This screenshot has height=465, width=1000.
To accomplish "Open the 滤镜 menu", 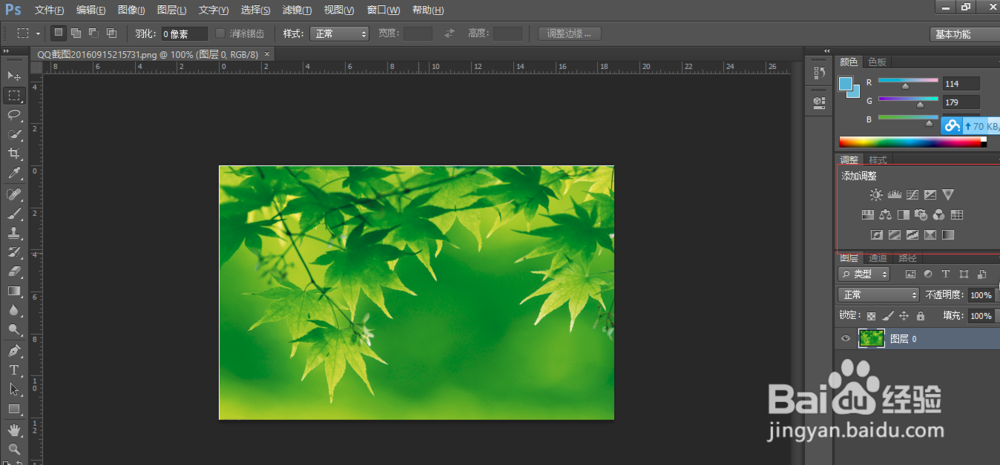I will point(297,10).
